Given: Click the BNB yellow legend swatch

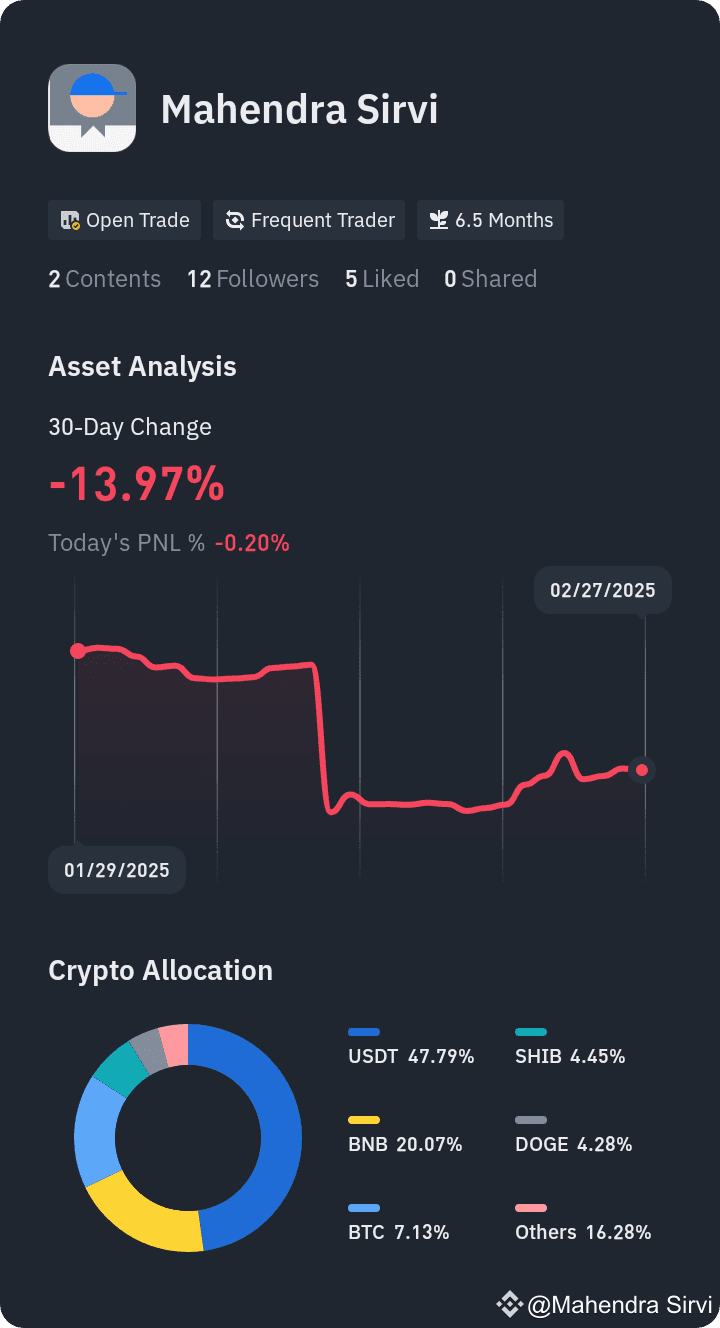Looking at the screenshot, I should pyautogui.click(x=364, y=1120).
